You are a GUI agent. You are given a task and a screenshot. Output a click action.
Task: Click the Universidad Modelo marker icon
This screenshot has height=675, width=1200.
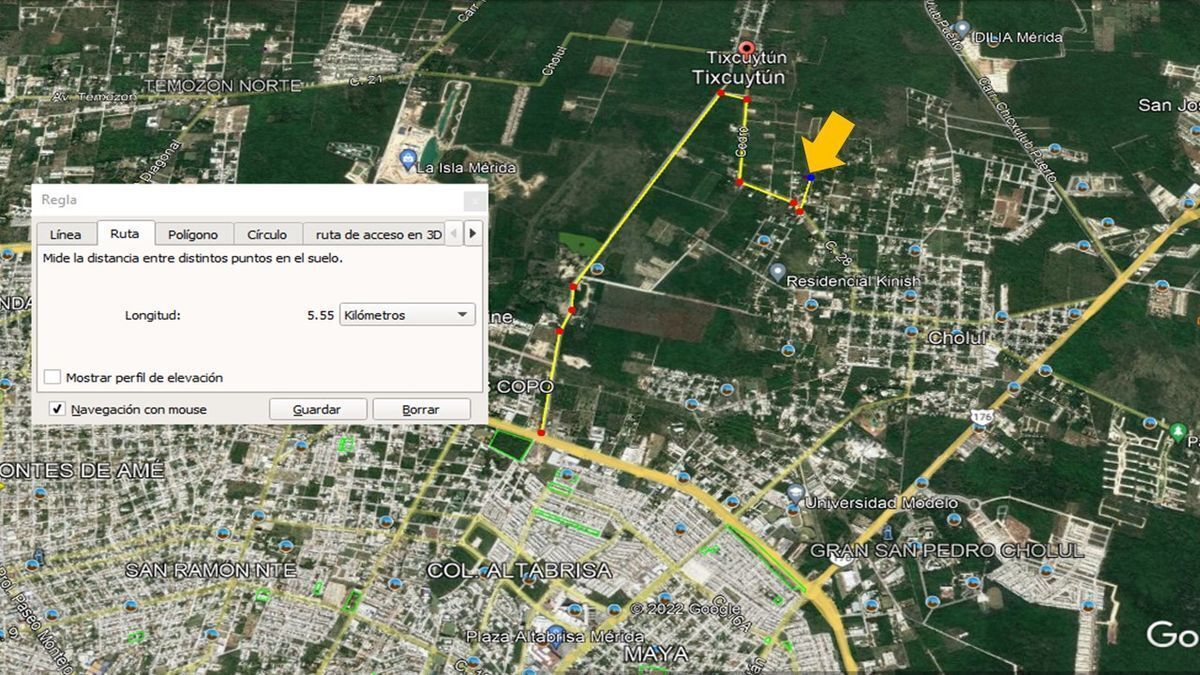click(795, 493)
